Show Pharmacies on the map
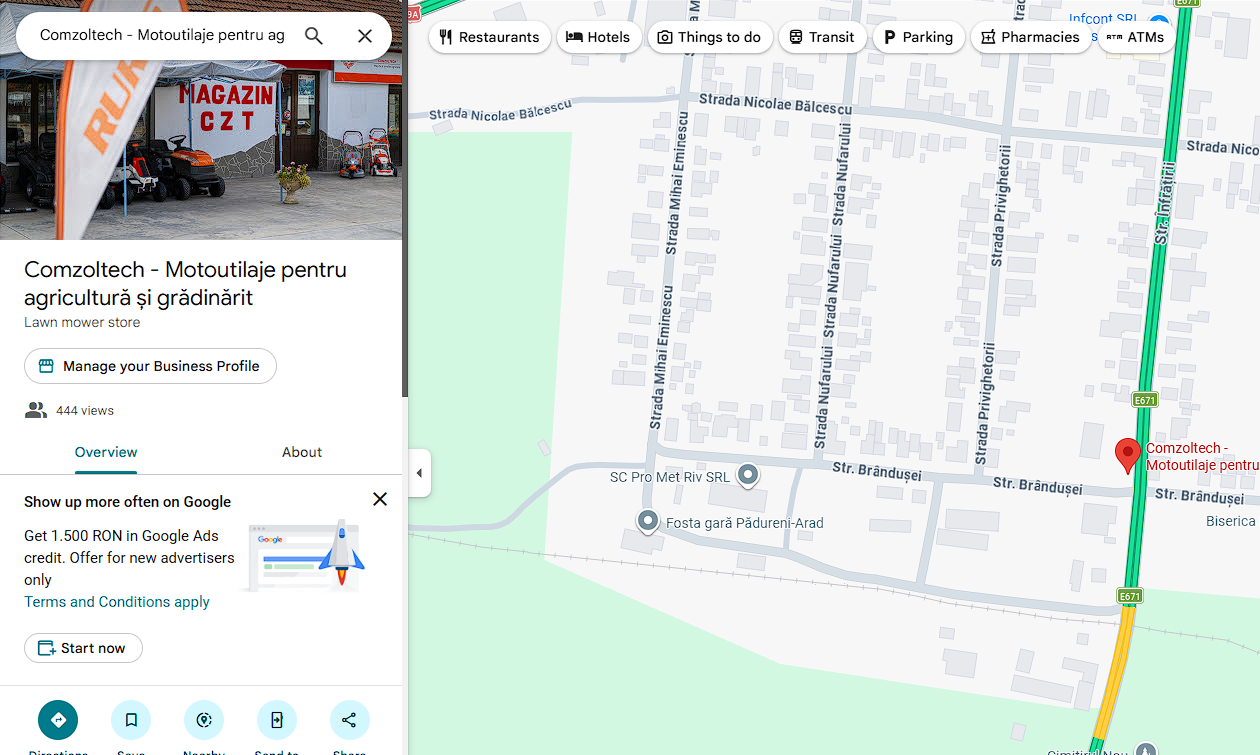 pos(1030,37)
